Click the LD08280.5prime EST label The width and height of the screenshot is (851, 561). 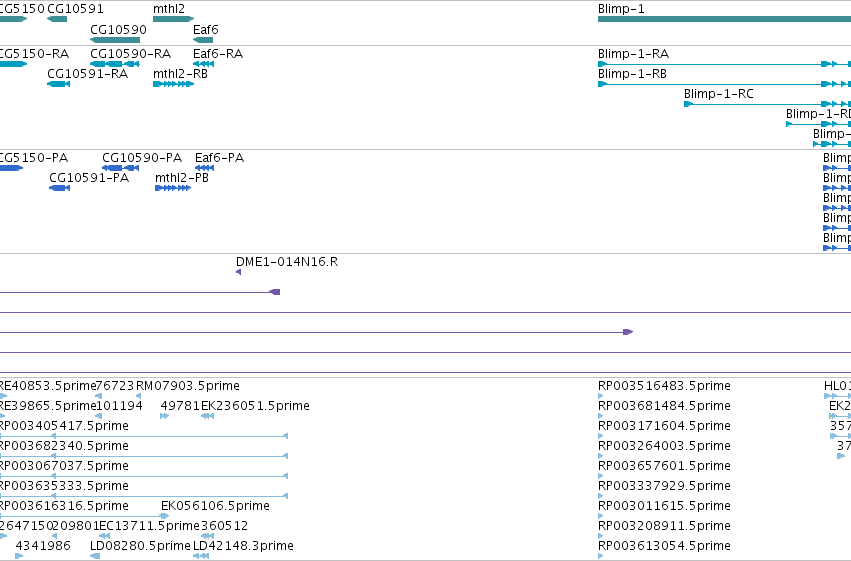point(140,546)
